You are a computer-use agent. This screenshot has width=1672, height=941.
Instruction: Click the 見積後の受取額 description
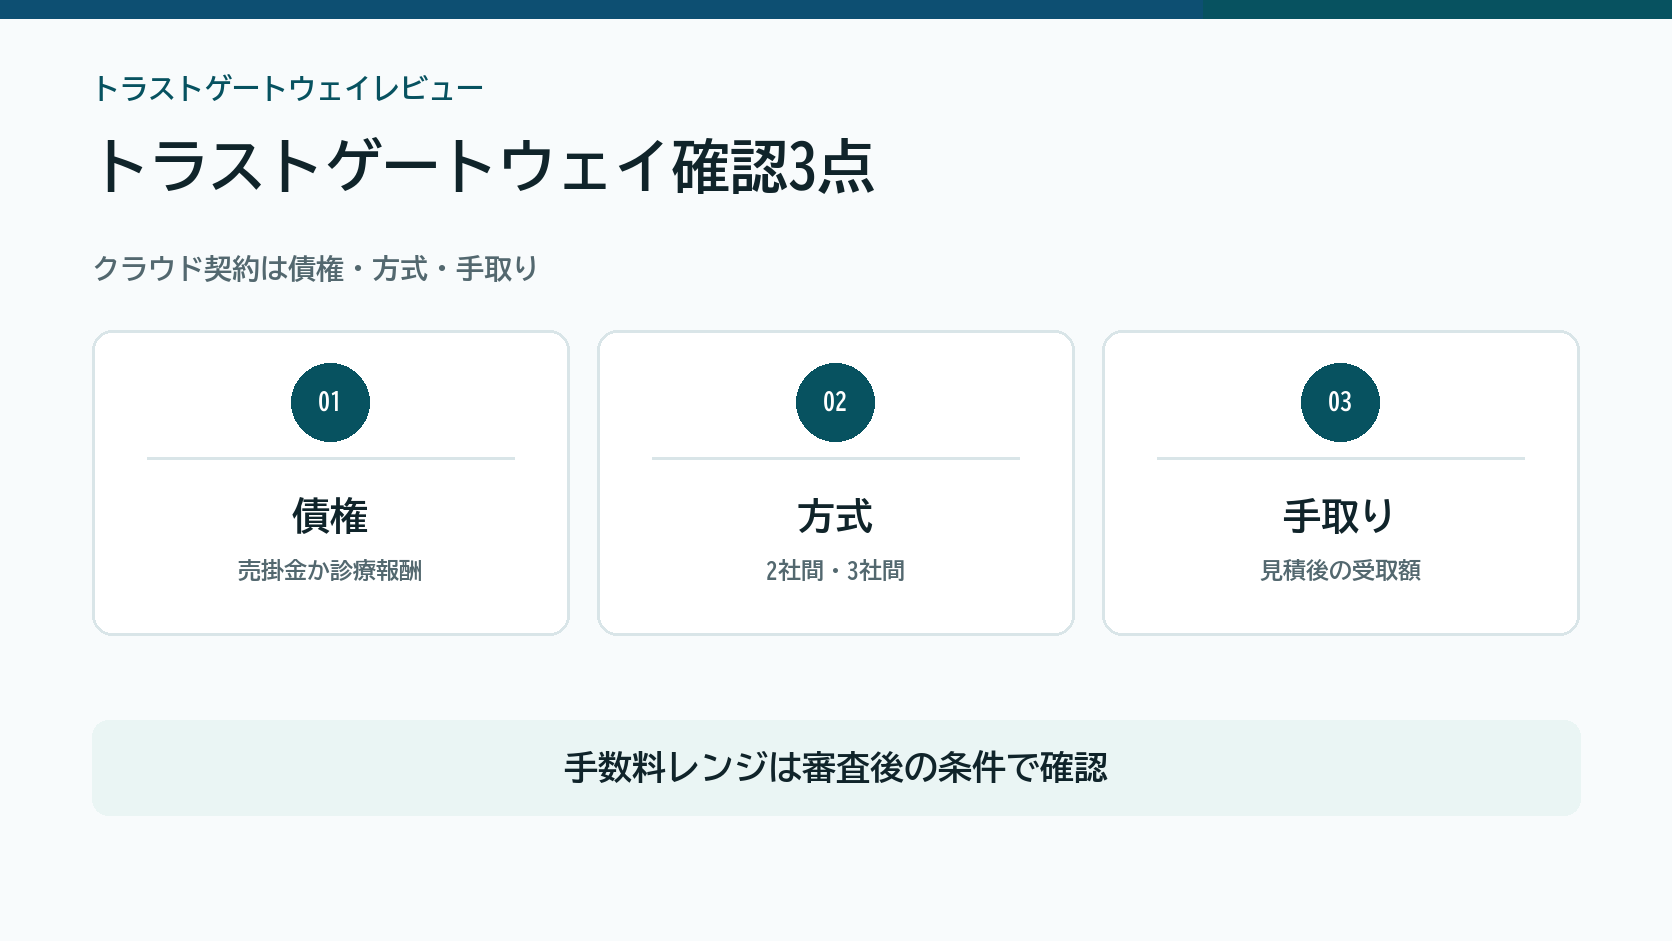click(1340, 571)
